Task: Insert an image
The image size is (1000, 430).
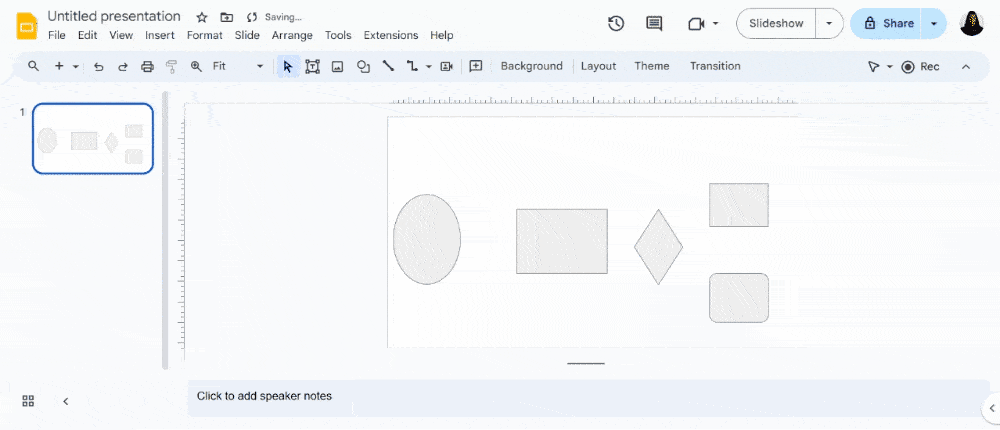Action: [337, 66]
